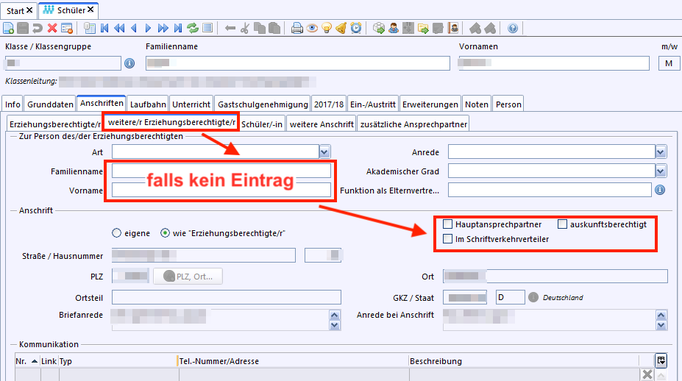Click the Funktion als Elternvertreter input field
The height and width of the screenshot is (381, 682).
pos(550,190)
